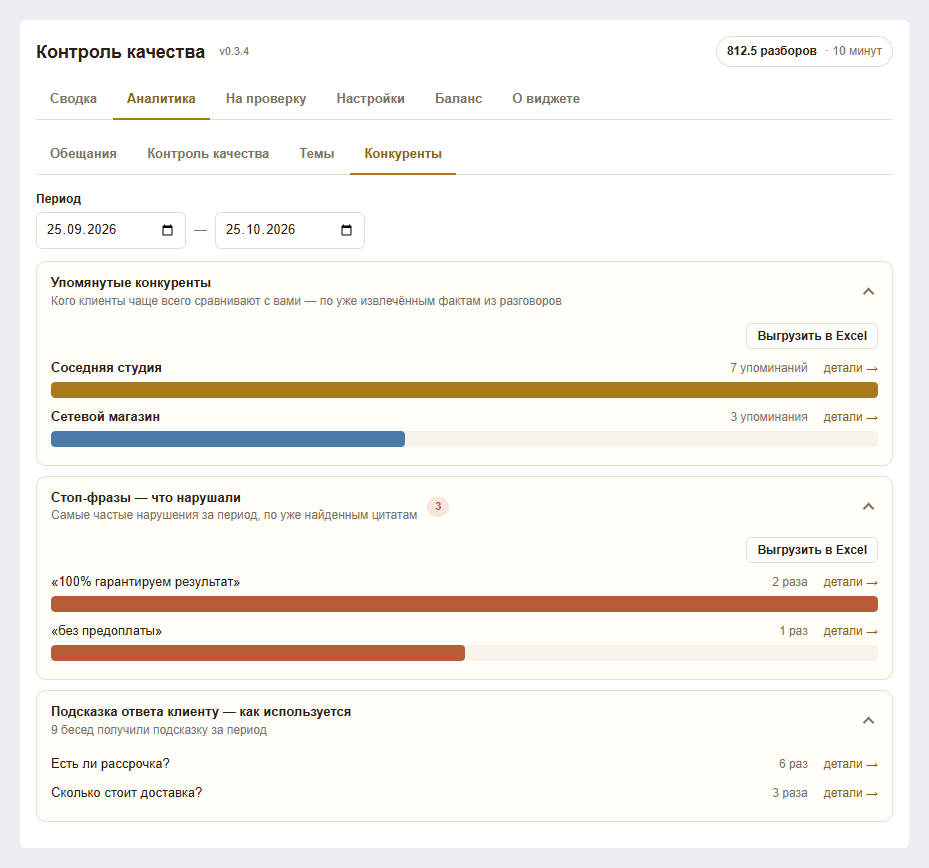Screen dimensions: 929x868
Task: Collapse the Стоп-фразы section
Action: (x=868, y=507)
